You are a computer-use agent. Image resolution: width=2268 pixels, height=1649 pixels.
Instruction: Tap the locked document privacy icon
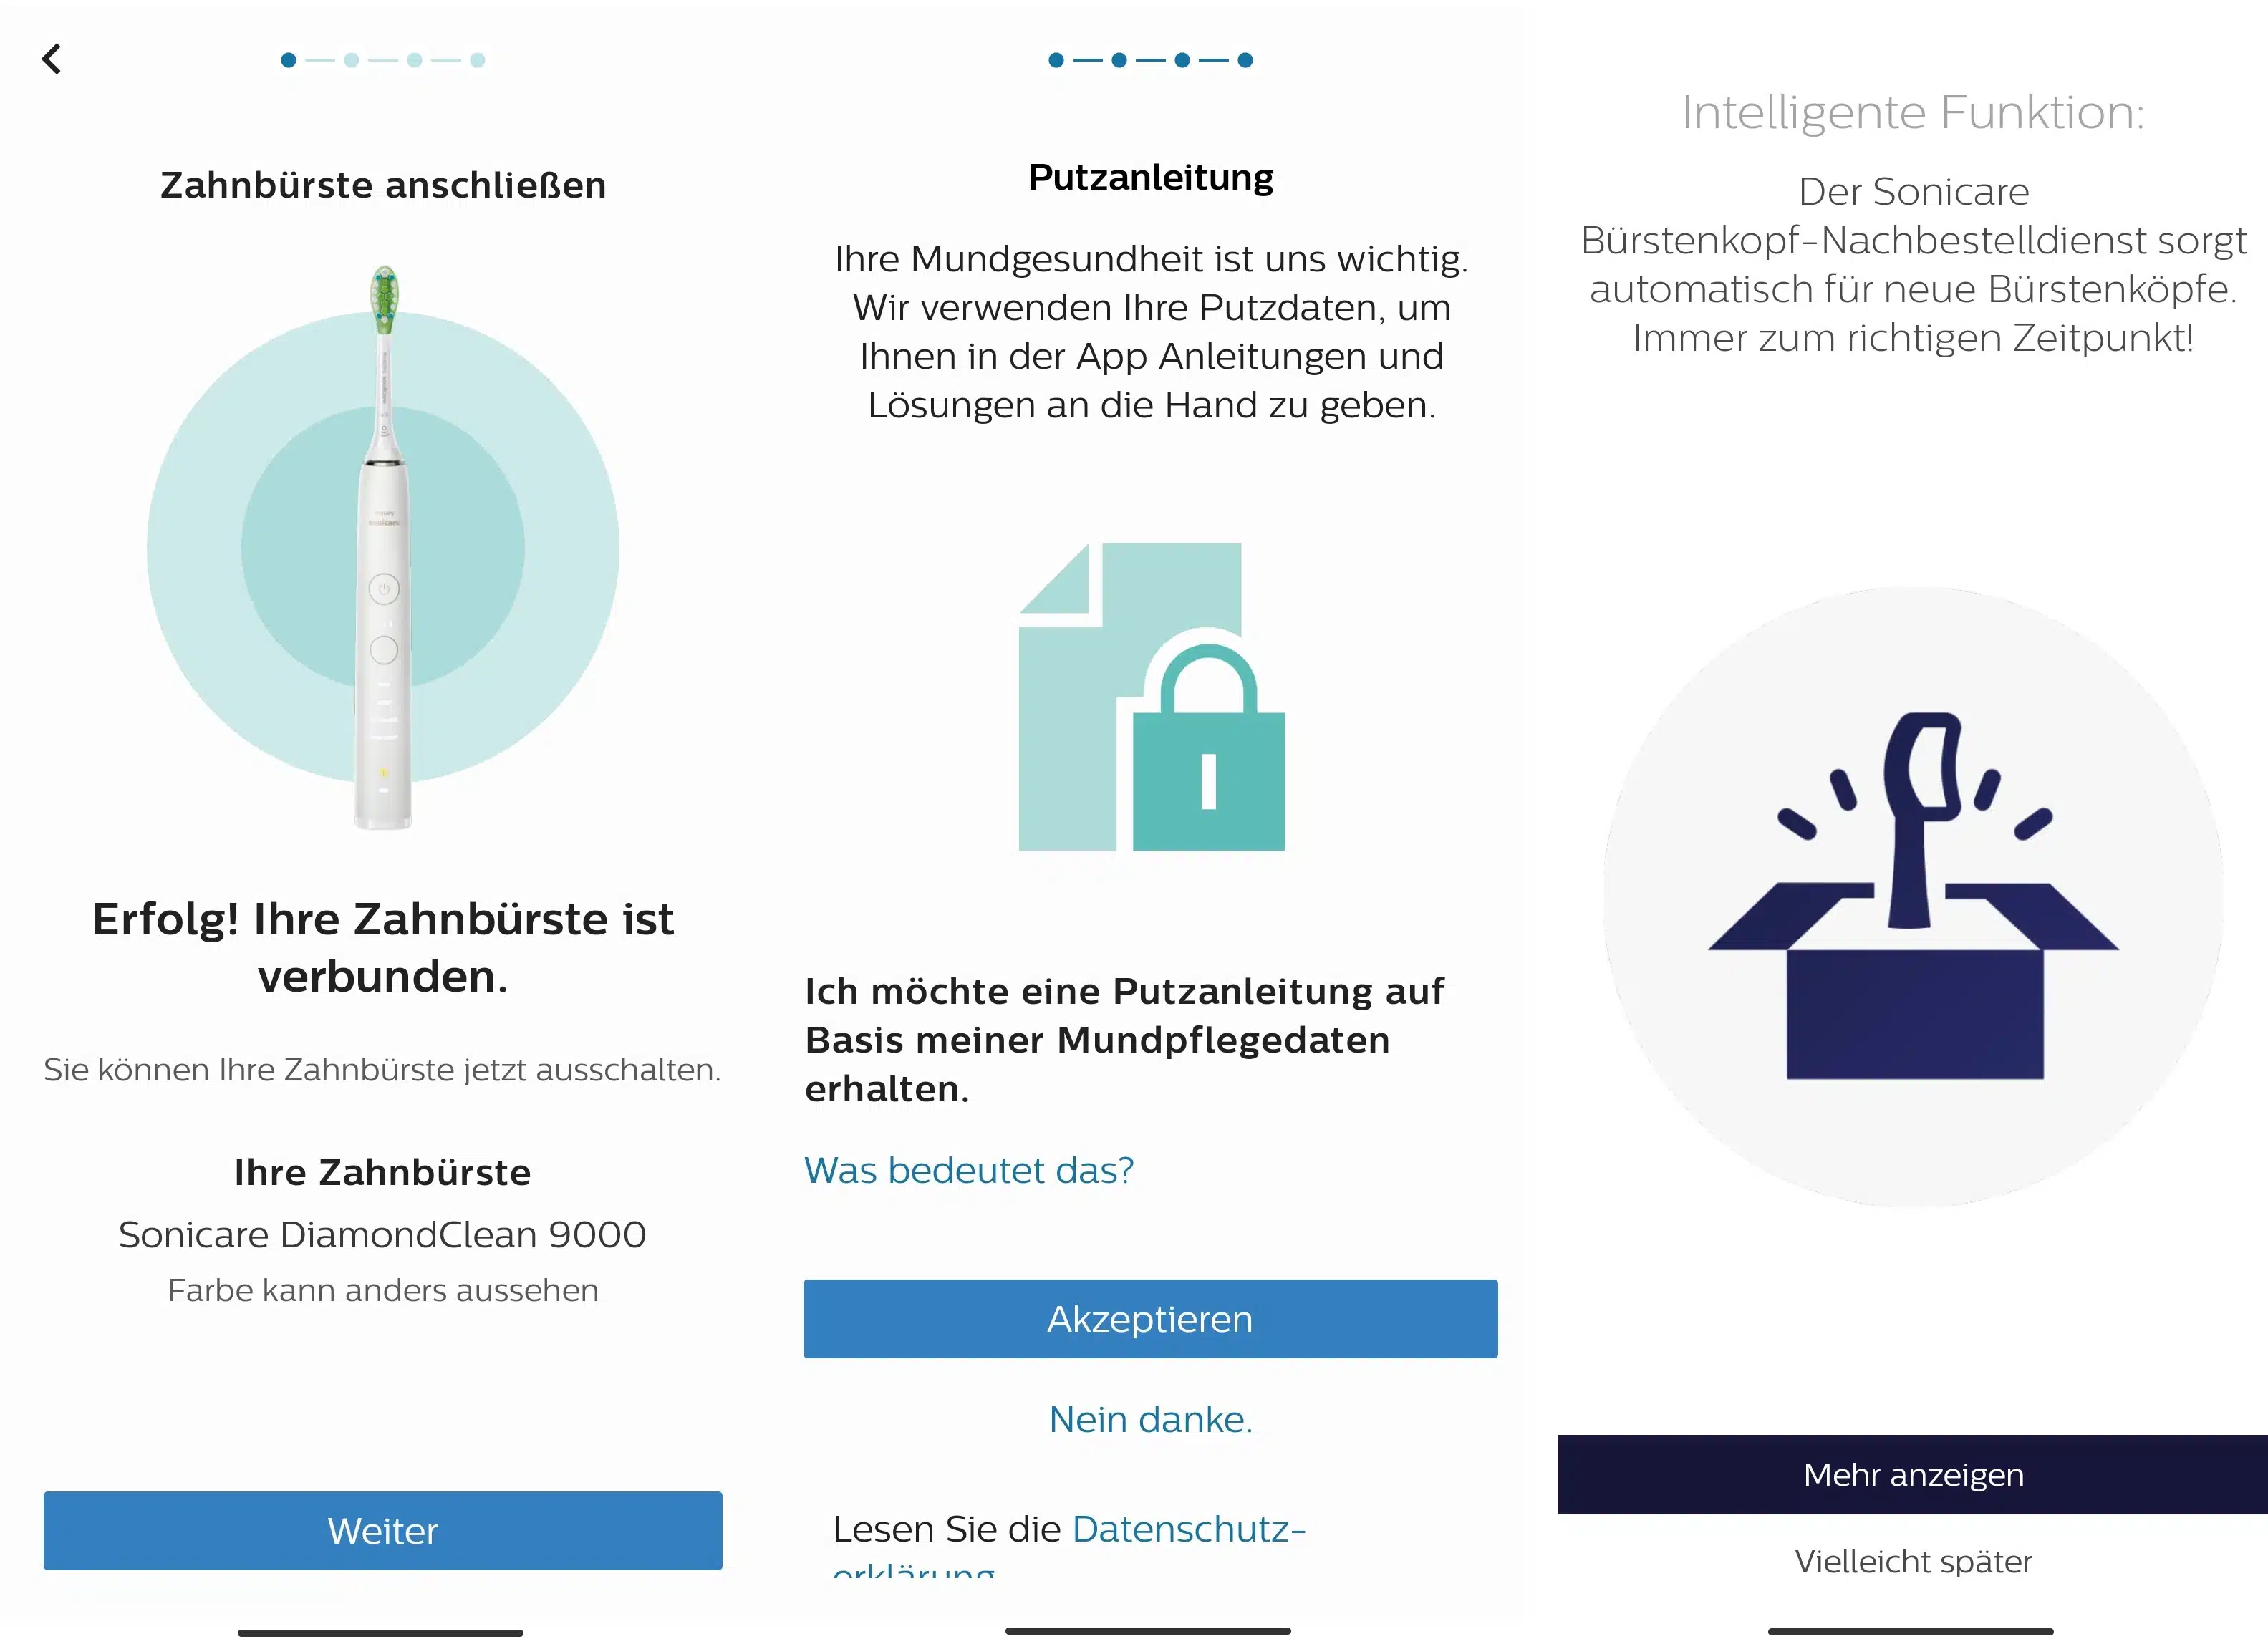tap(1151, 697)
